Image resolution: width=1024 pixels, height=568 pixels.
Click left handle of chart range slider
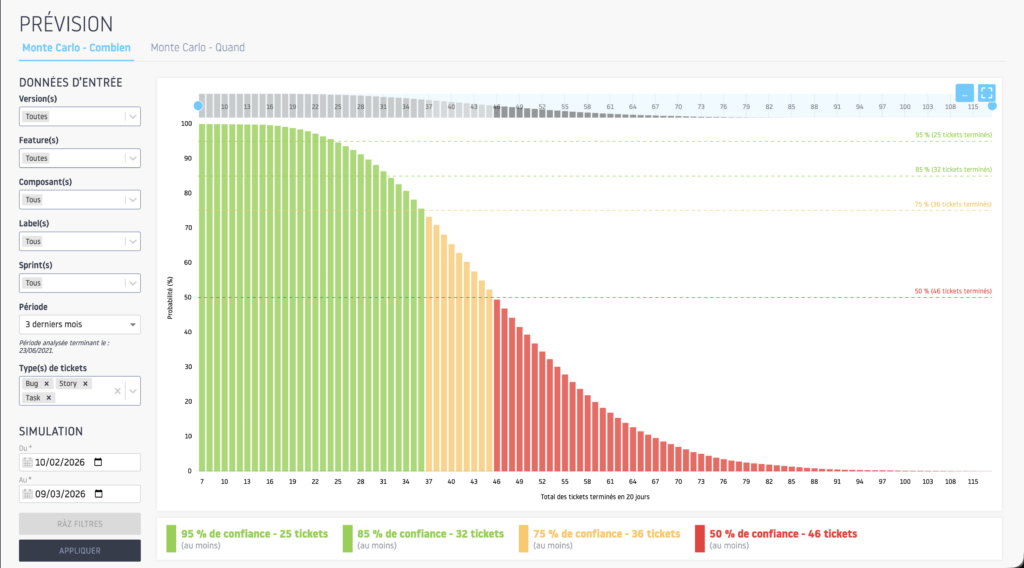(x=198, y=106)
